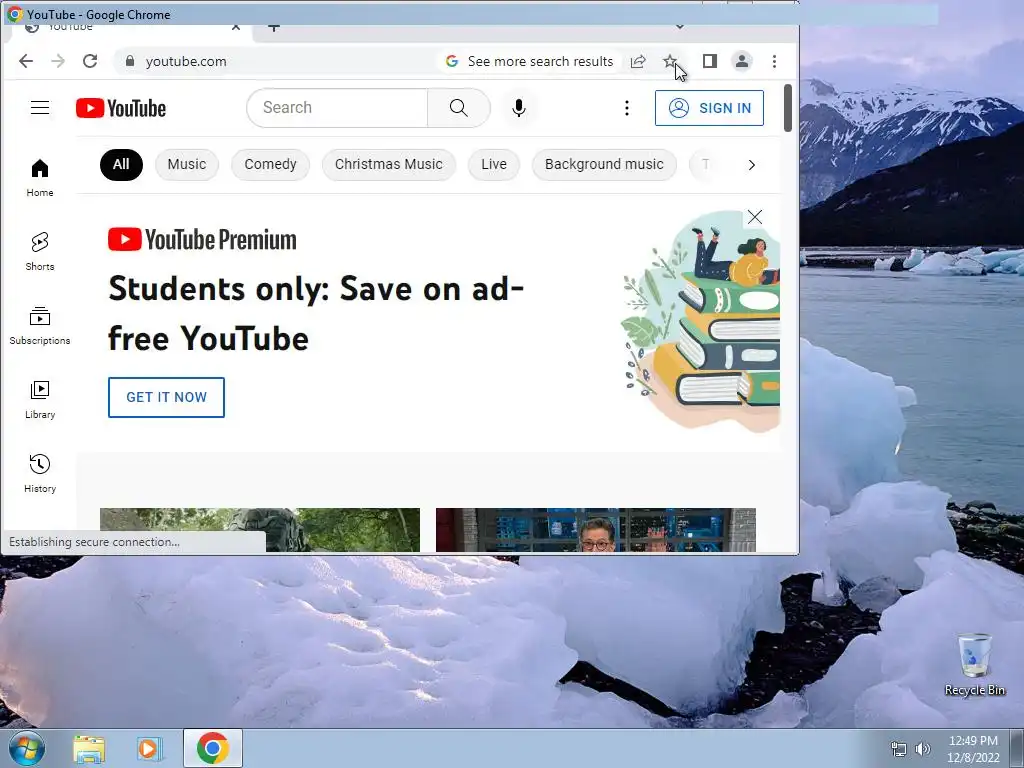Click the 'Students only: Save on ad-free YouTube' headline
The height and width of the screenshot is (768, 1024).
pyautogui.click(x=316, y=313)
